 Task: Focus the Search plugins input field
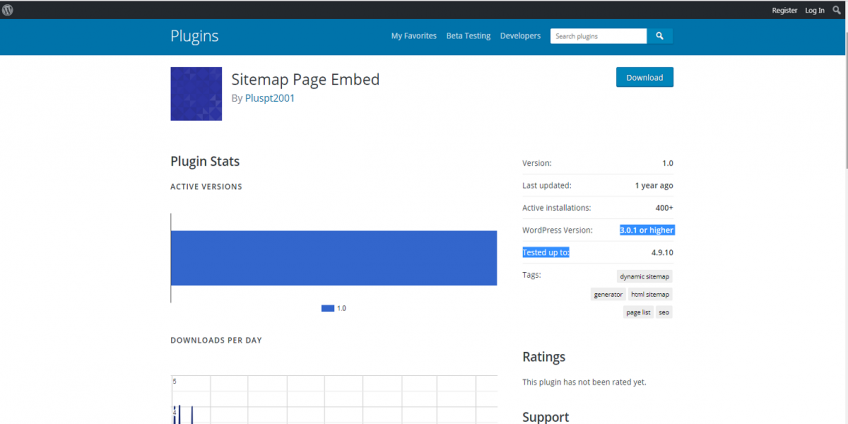(599, 36)
